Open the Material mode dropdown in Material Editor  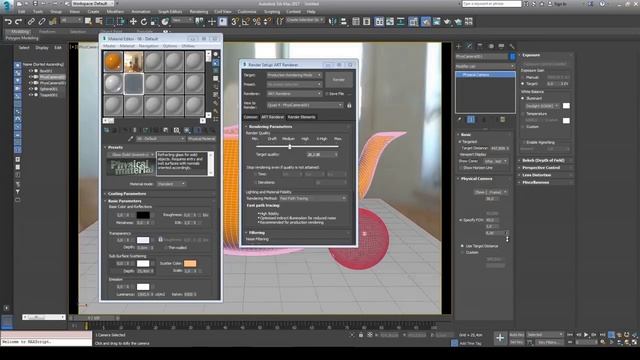click(x=171, y=184)
